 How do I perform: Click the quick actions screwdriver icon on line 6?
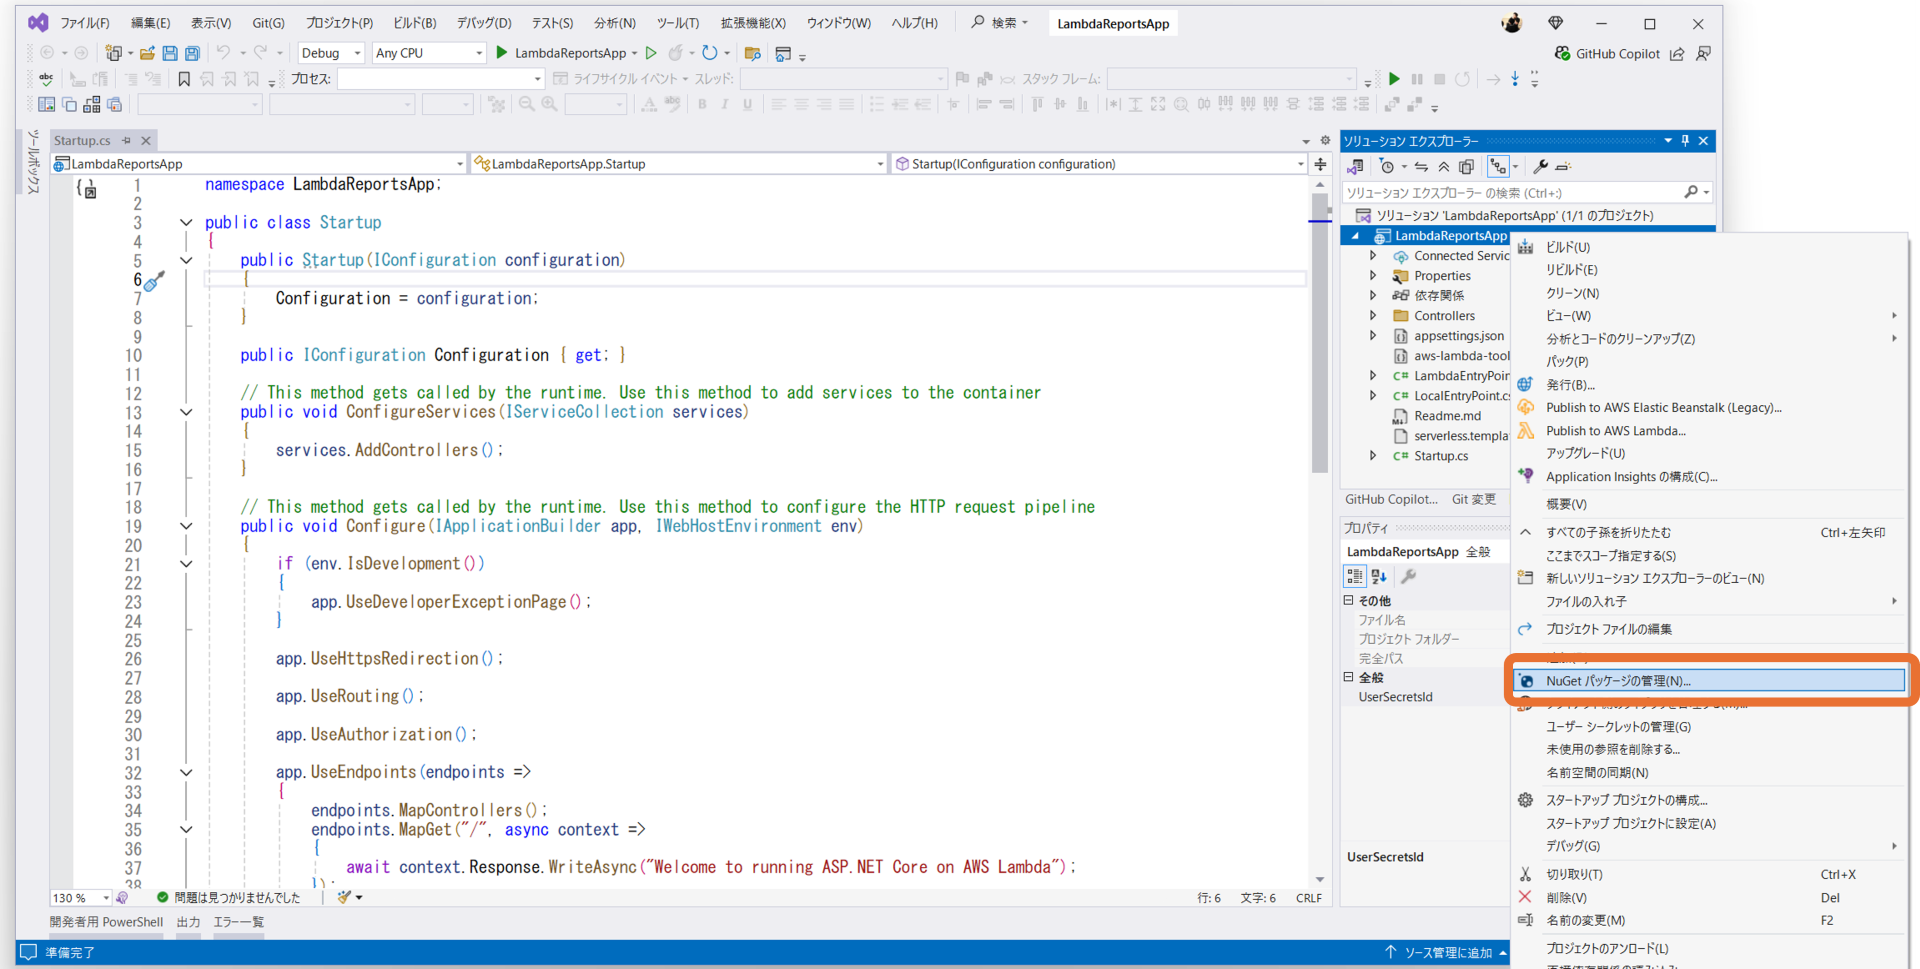(154, 281)
